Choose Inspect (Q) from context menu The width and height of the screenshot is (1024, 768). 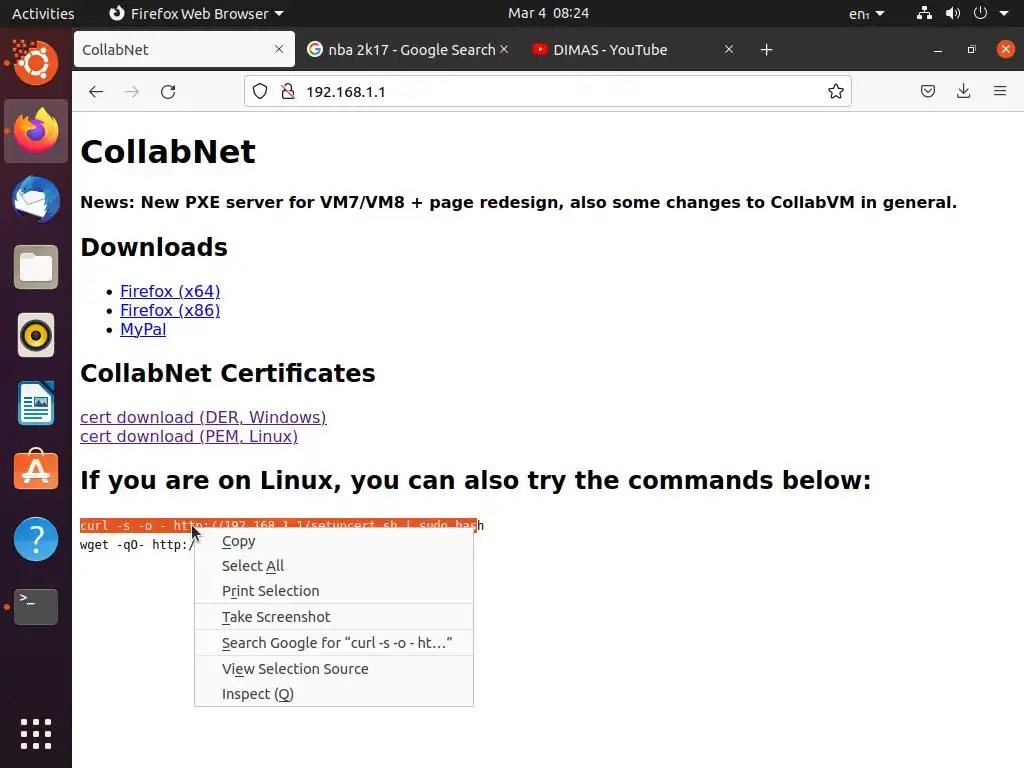[334, 694]
